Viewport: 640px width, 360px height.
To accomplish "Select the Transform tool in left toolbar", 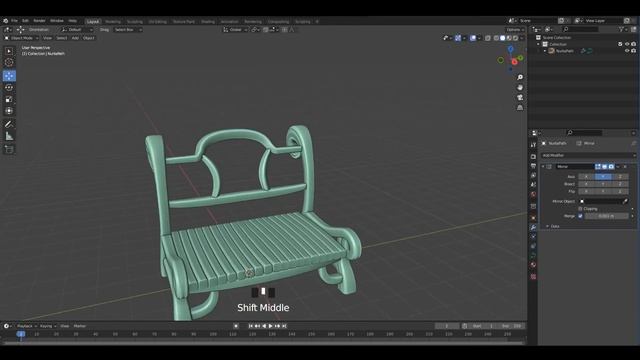I will 9,111.
